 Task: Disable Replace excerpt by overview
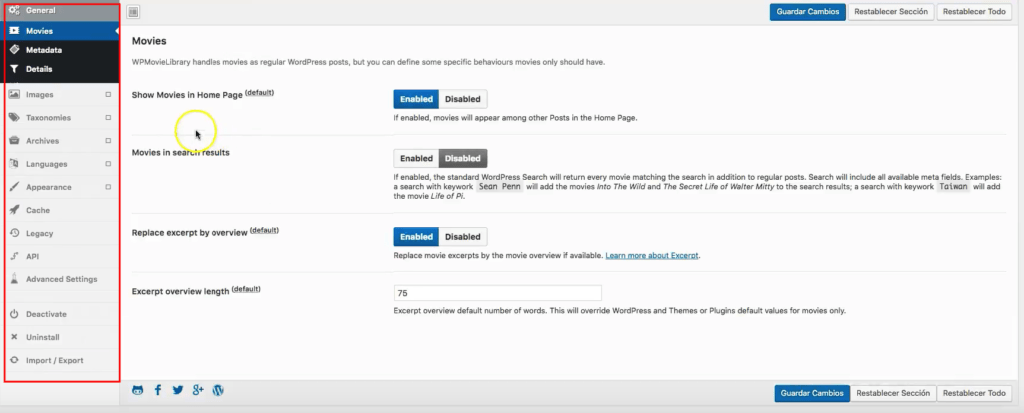[462, 237]
